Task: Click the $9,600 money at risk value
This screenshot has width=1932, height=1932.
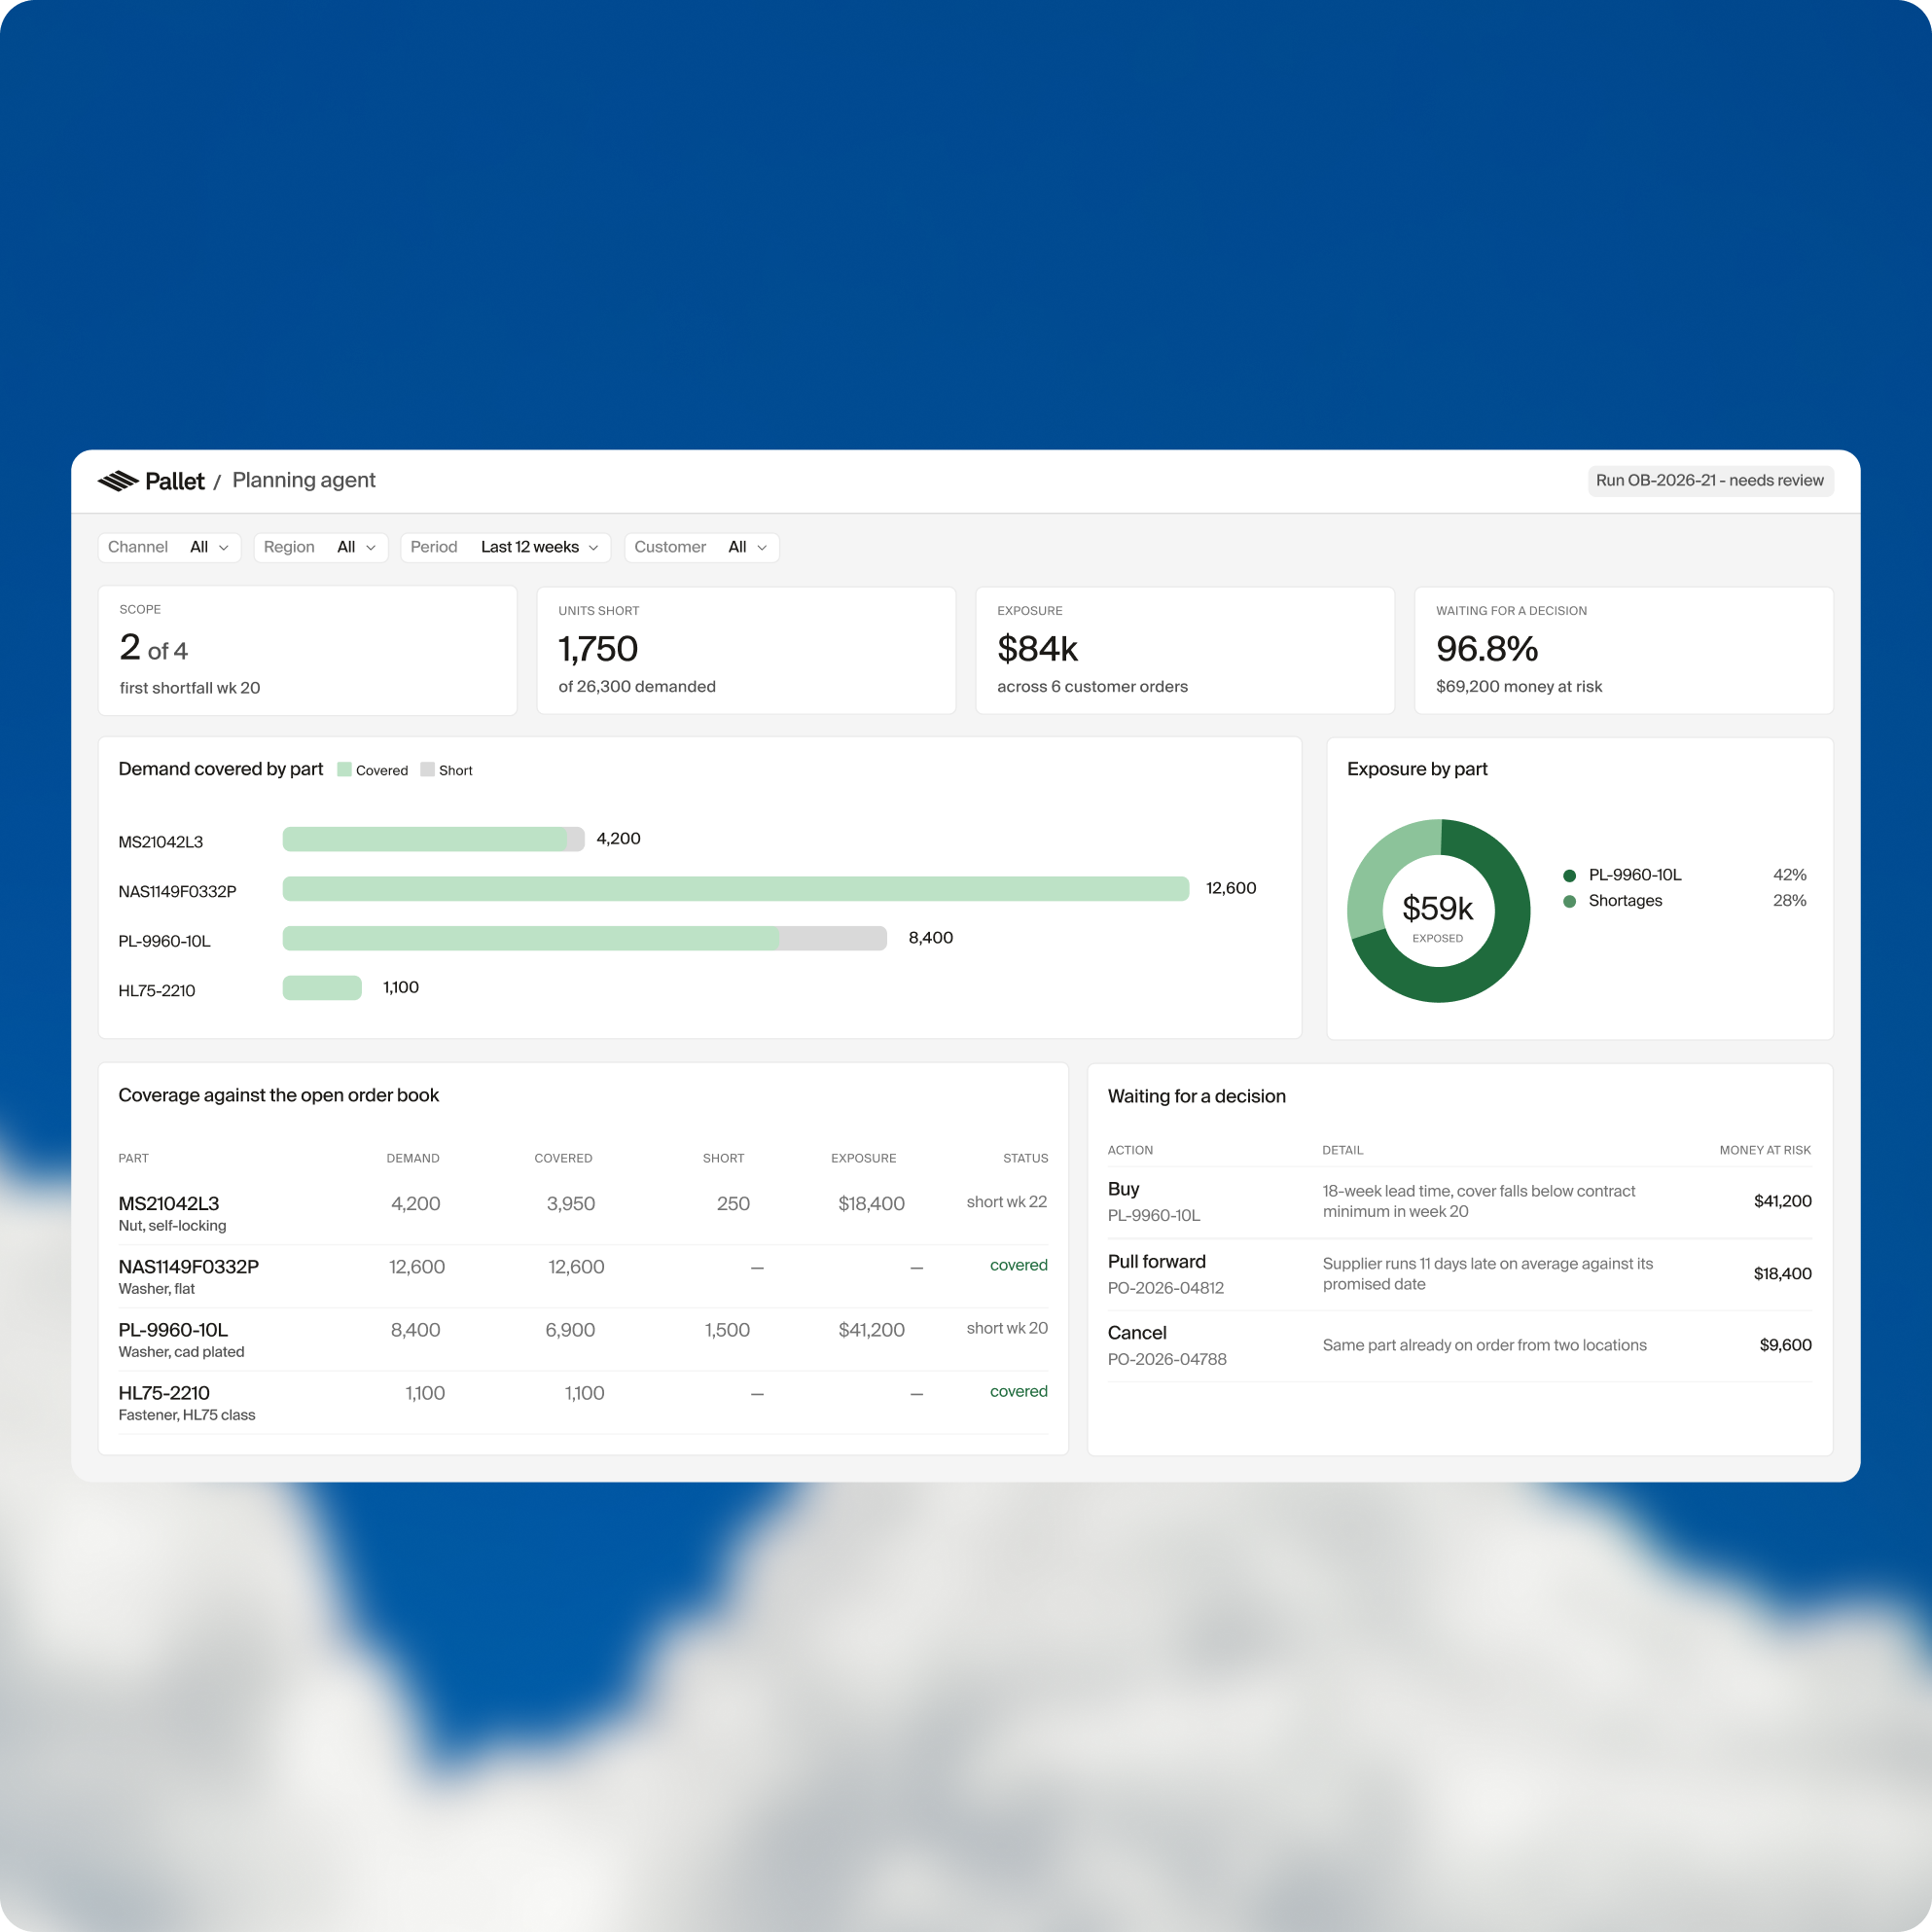Action: pyautogui.click(x=1785, y=1345)
